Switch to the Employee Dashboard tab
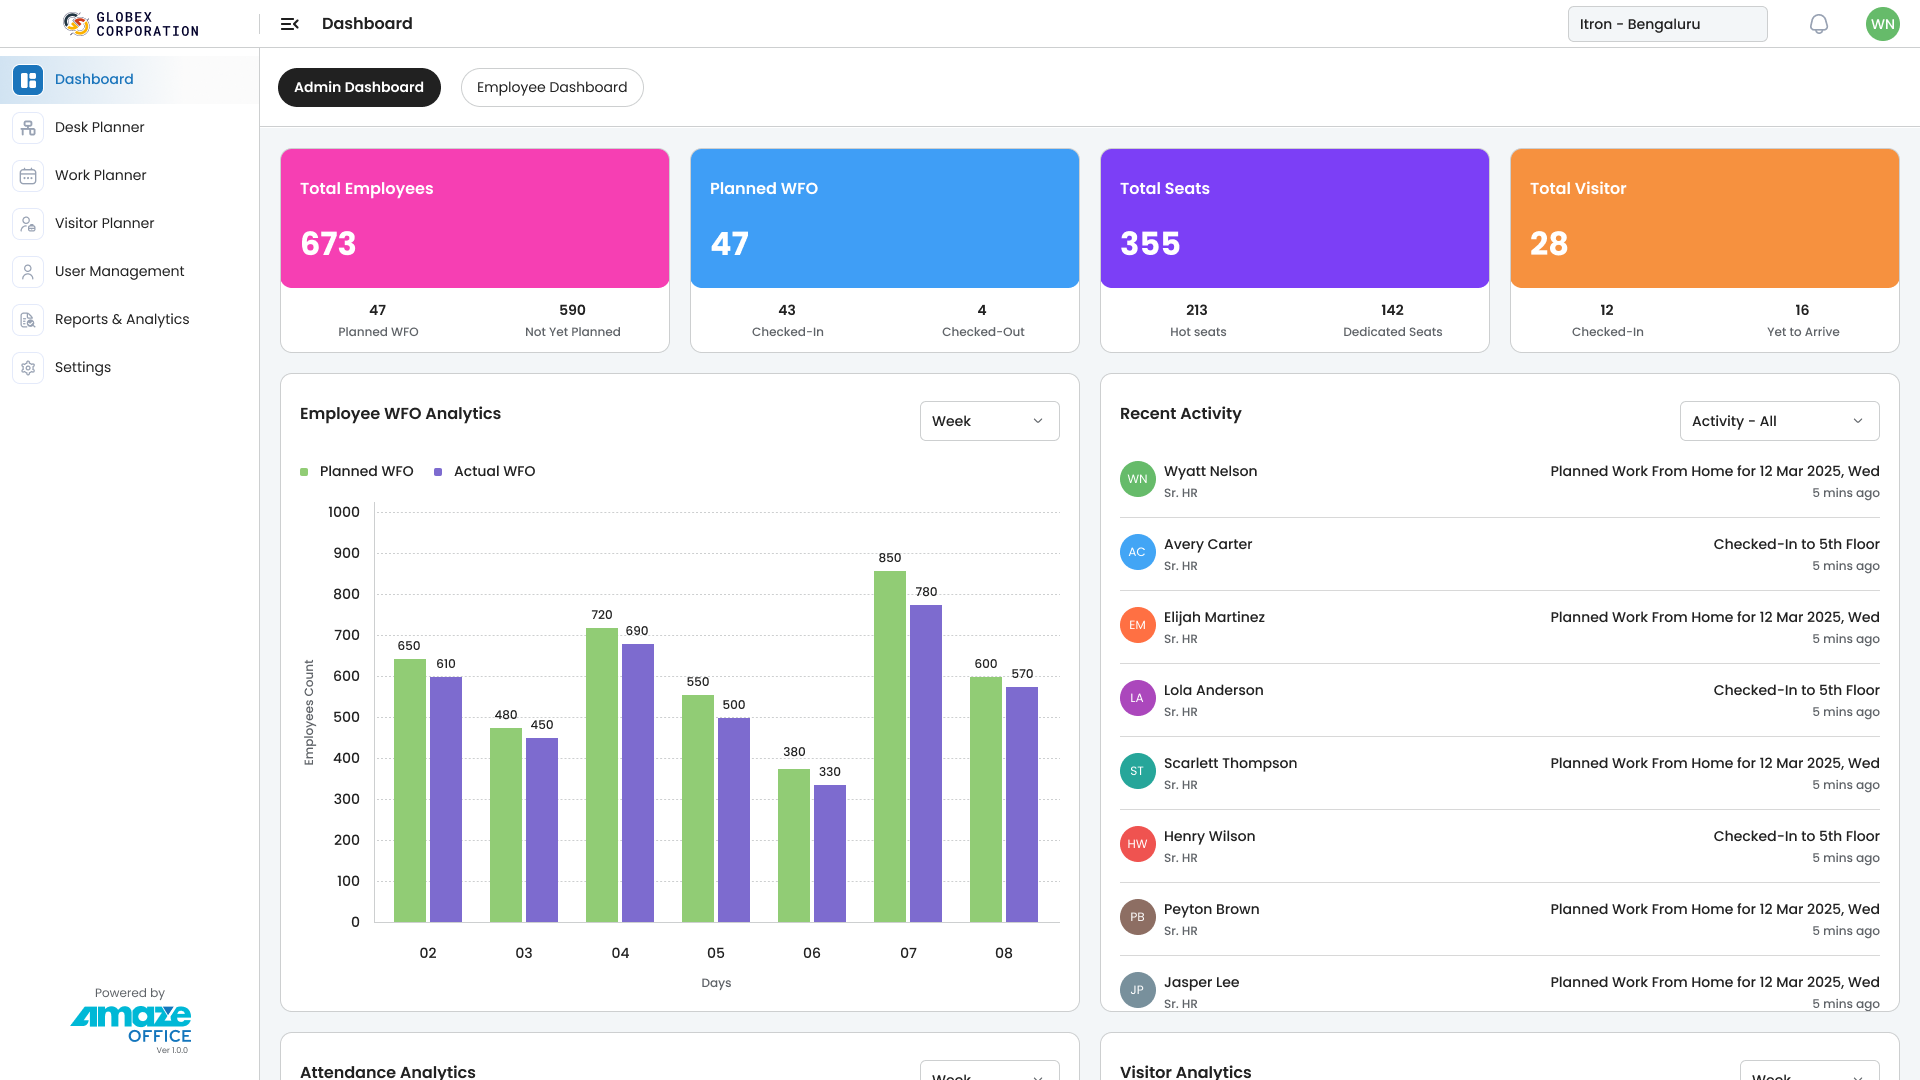 pyautogui.click(x=552, y=87)
